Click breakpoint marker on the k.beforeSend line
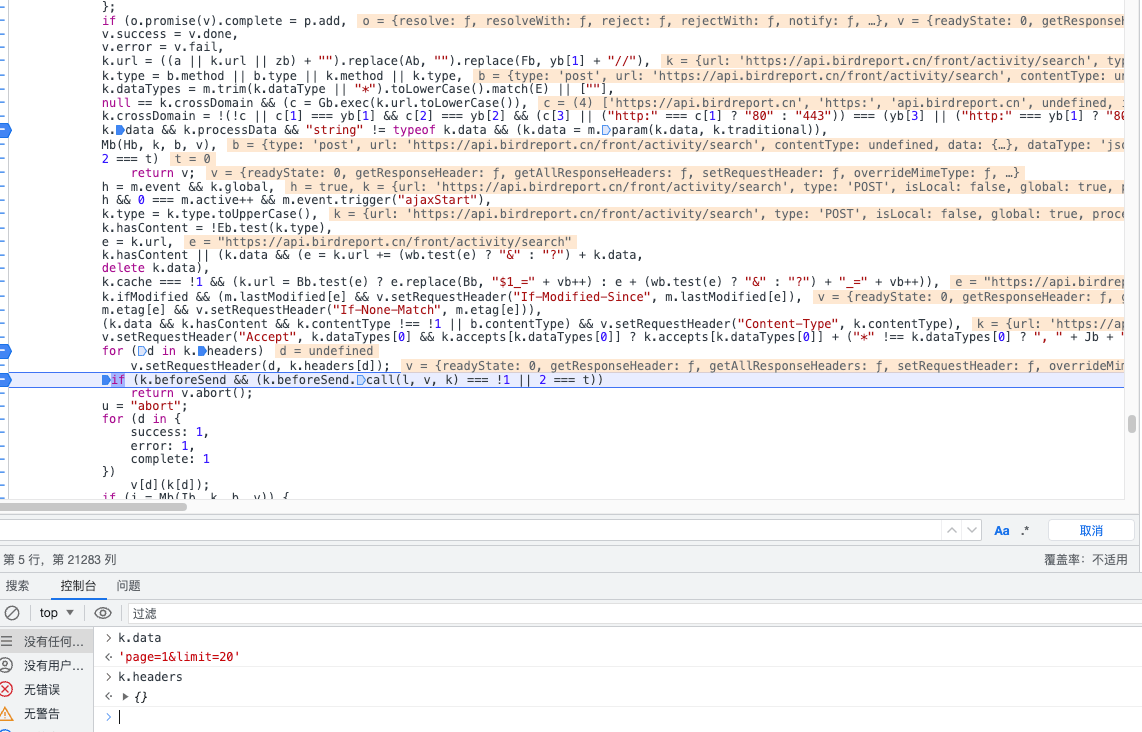Viewport: 1142px width, 732px height. [4, 380]
